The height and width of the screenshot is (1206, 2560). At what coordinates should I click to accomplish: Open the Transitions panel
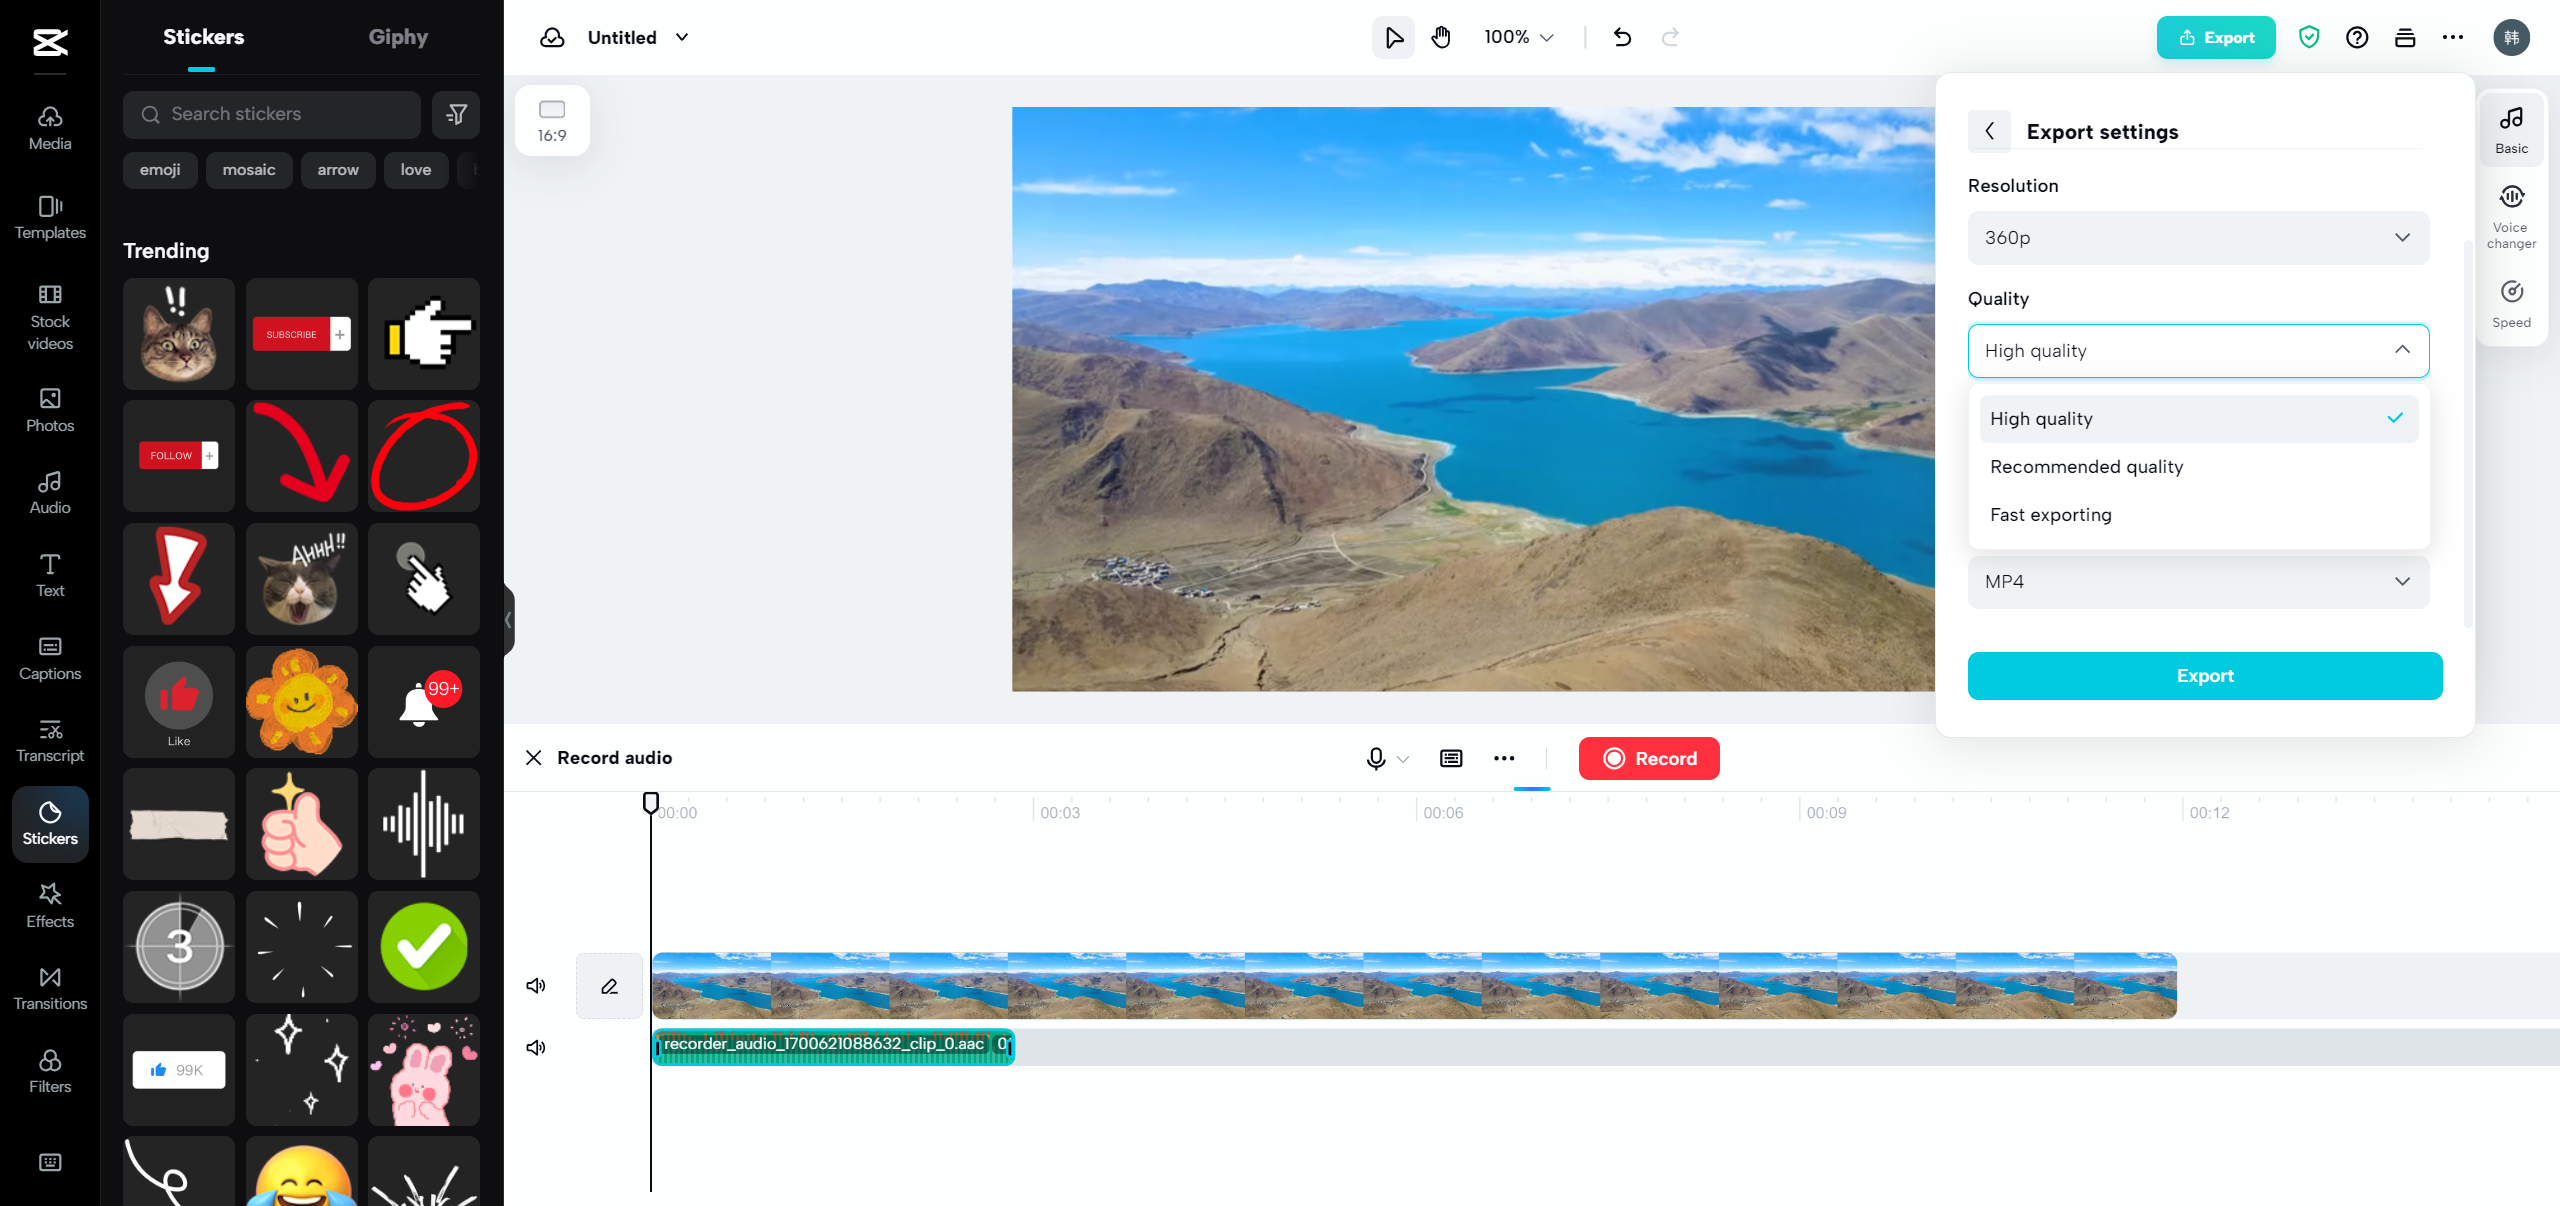click(48, 987)
